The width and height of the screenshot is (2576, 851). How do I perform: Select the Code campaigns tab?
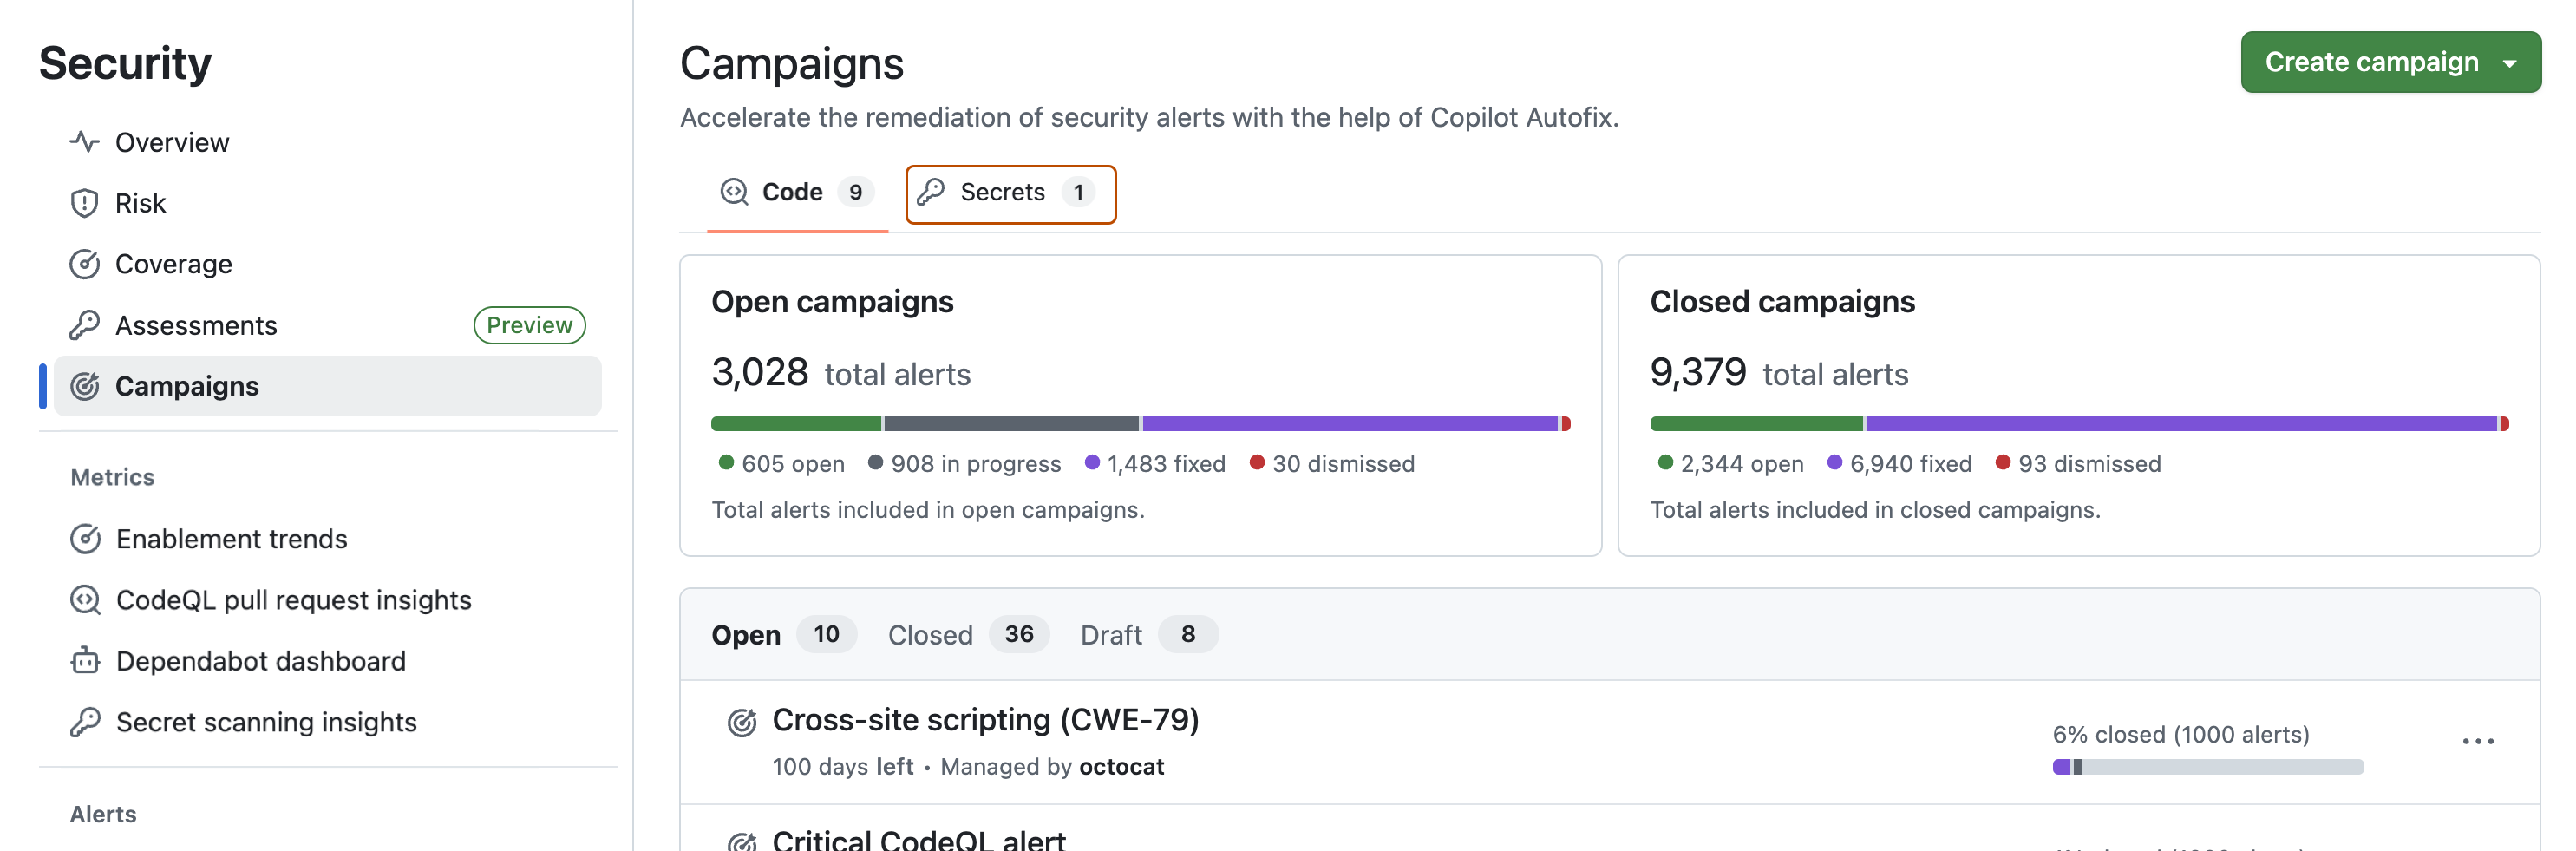click(792, 191)
